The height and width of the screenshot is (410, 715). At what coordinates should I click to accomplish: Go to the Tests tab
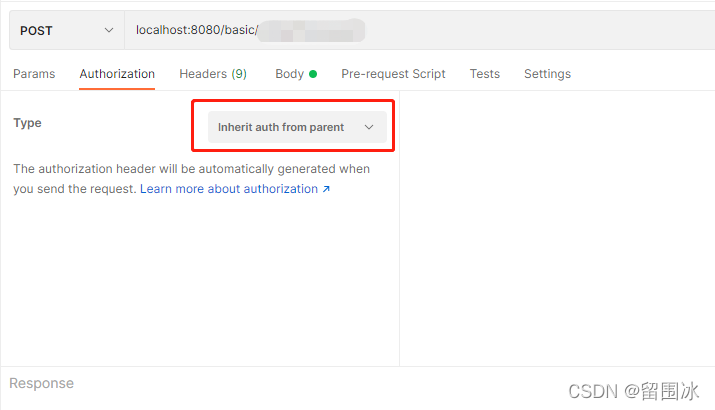(485, 74)
